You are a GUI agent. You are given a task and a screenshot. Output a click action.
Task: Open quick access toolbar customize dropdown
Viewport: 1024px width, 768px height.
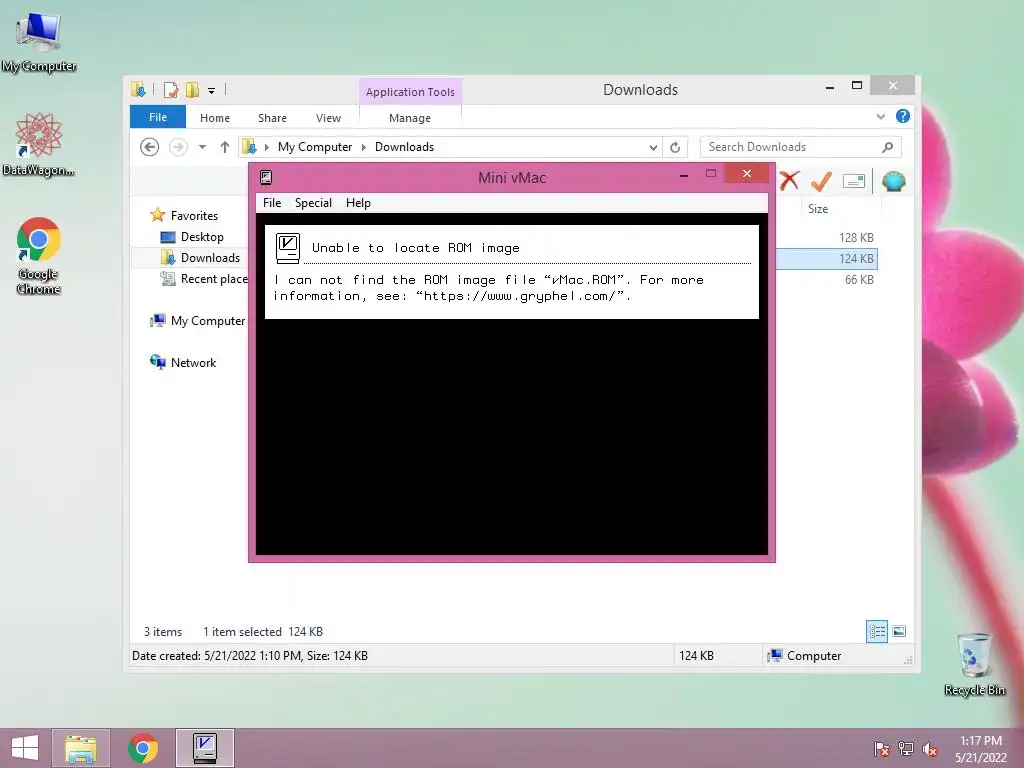click(212, 91)
